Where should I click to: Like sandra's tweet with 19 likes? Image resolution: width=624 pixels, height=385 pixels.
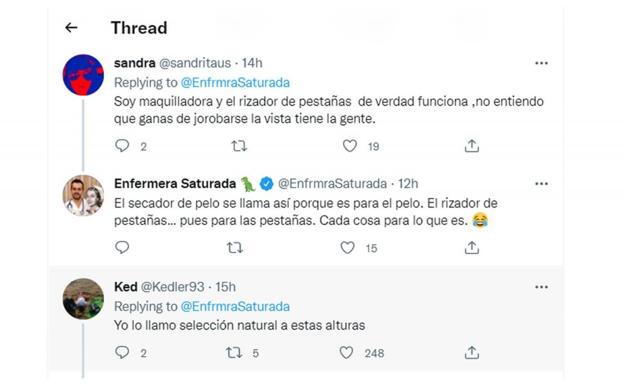pyautogui.click(x=350, y=146)
